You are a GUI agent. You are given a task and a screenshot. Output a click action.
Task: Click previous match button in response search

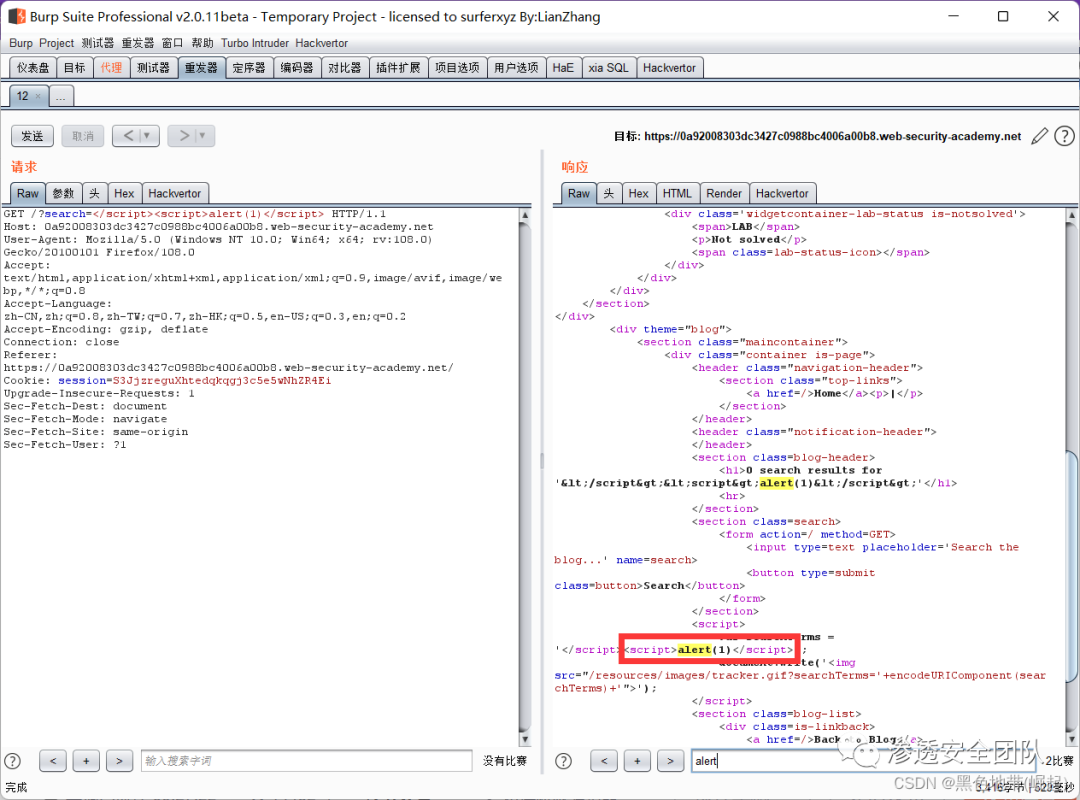coord(604,761)
